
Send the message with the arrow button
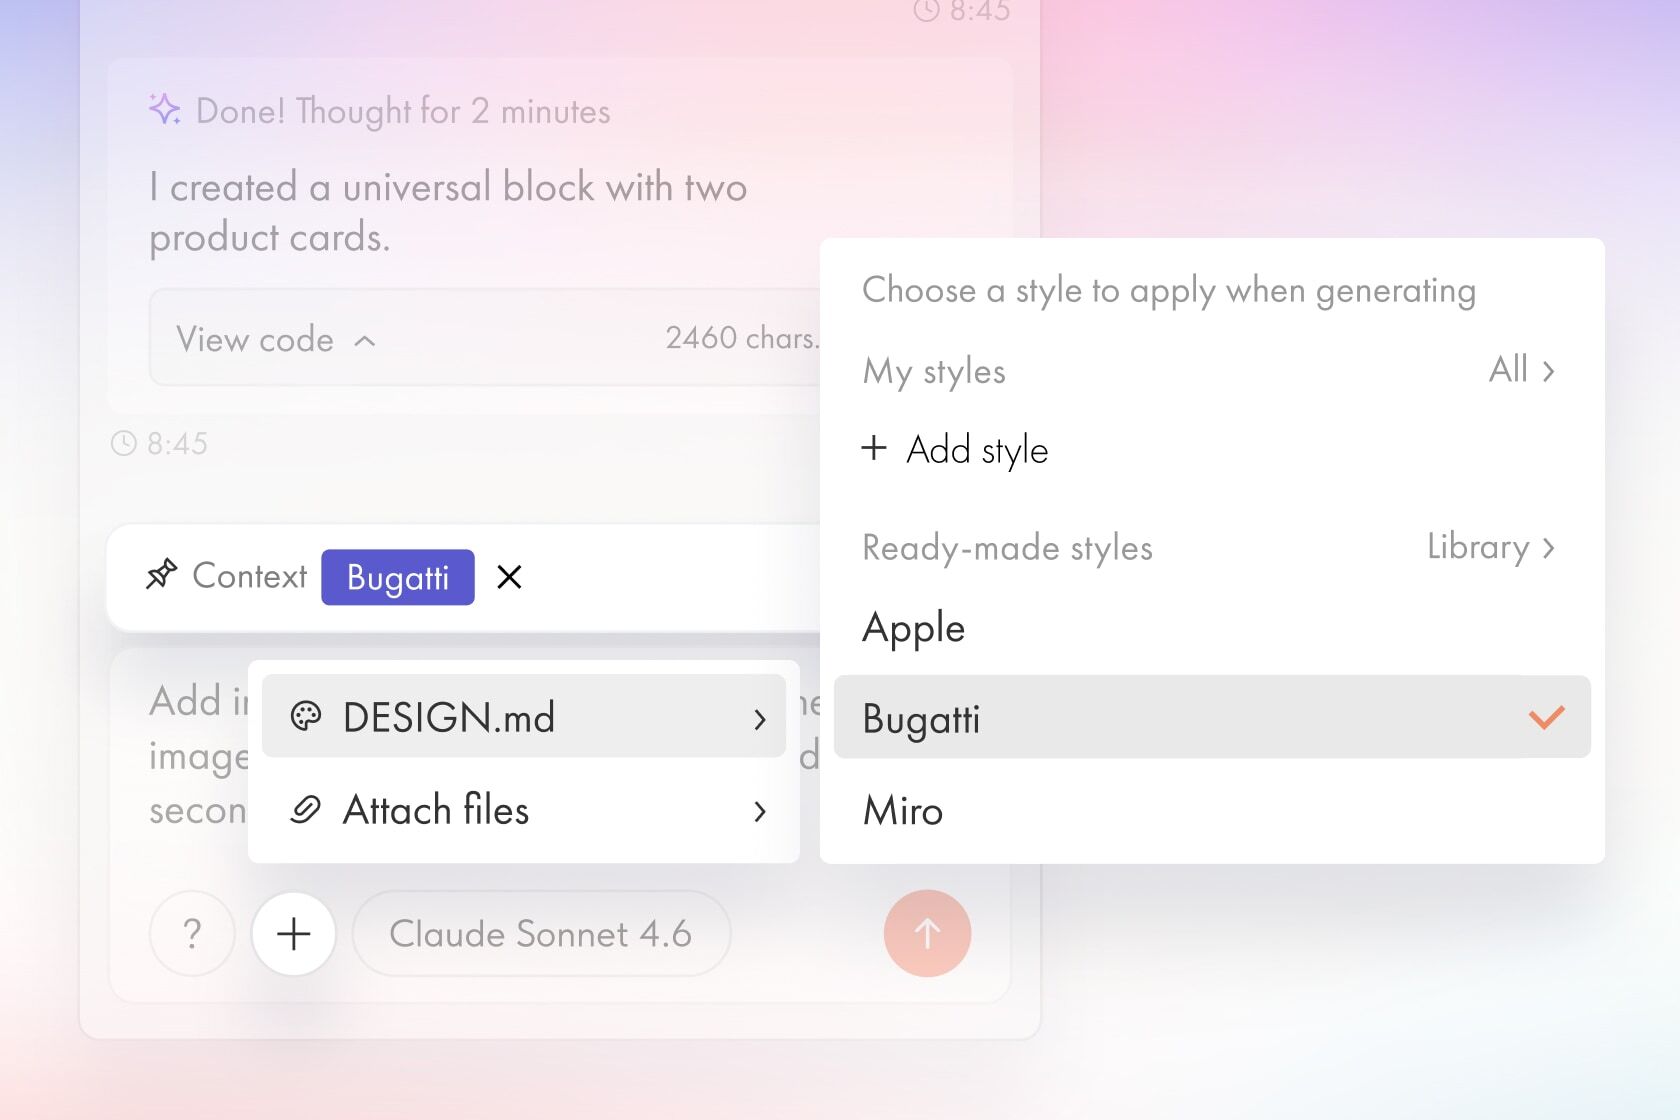coord(927,933)
